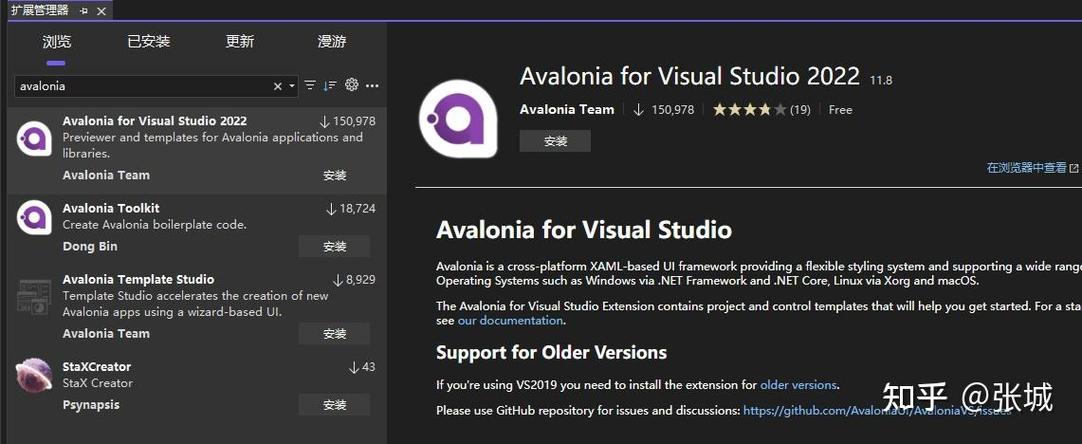Select the Avalonia Template Studio icon
This screenshot has width=1082, height=444.
pyautogui.click(x=34, y=296)
